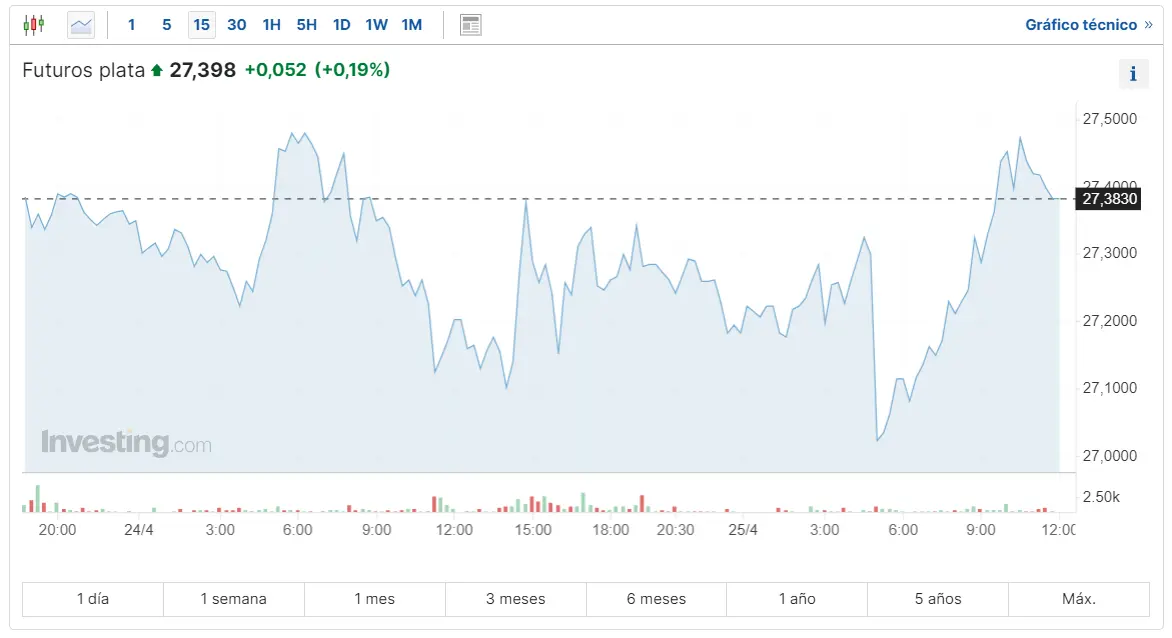Select the 15-minute interval
Image resolution: width=1172 pixels, height=638 pixels.
click(201, 25)
